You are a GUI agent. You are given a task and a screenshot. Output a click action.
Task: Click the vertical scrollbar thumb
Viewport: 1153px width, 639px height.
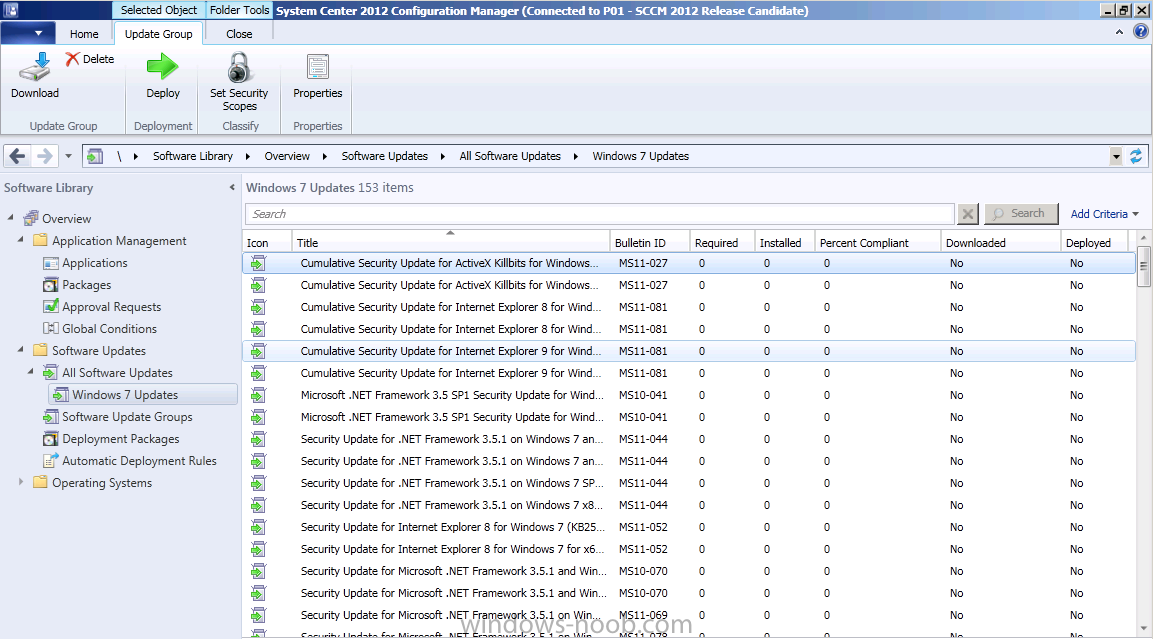[x=1143, y=266]
